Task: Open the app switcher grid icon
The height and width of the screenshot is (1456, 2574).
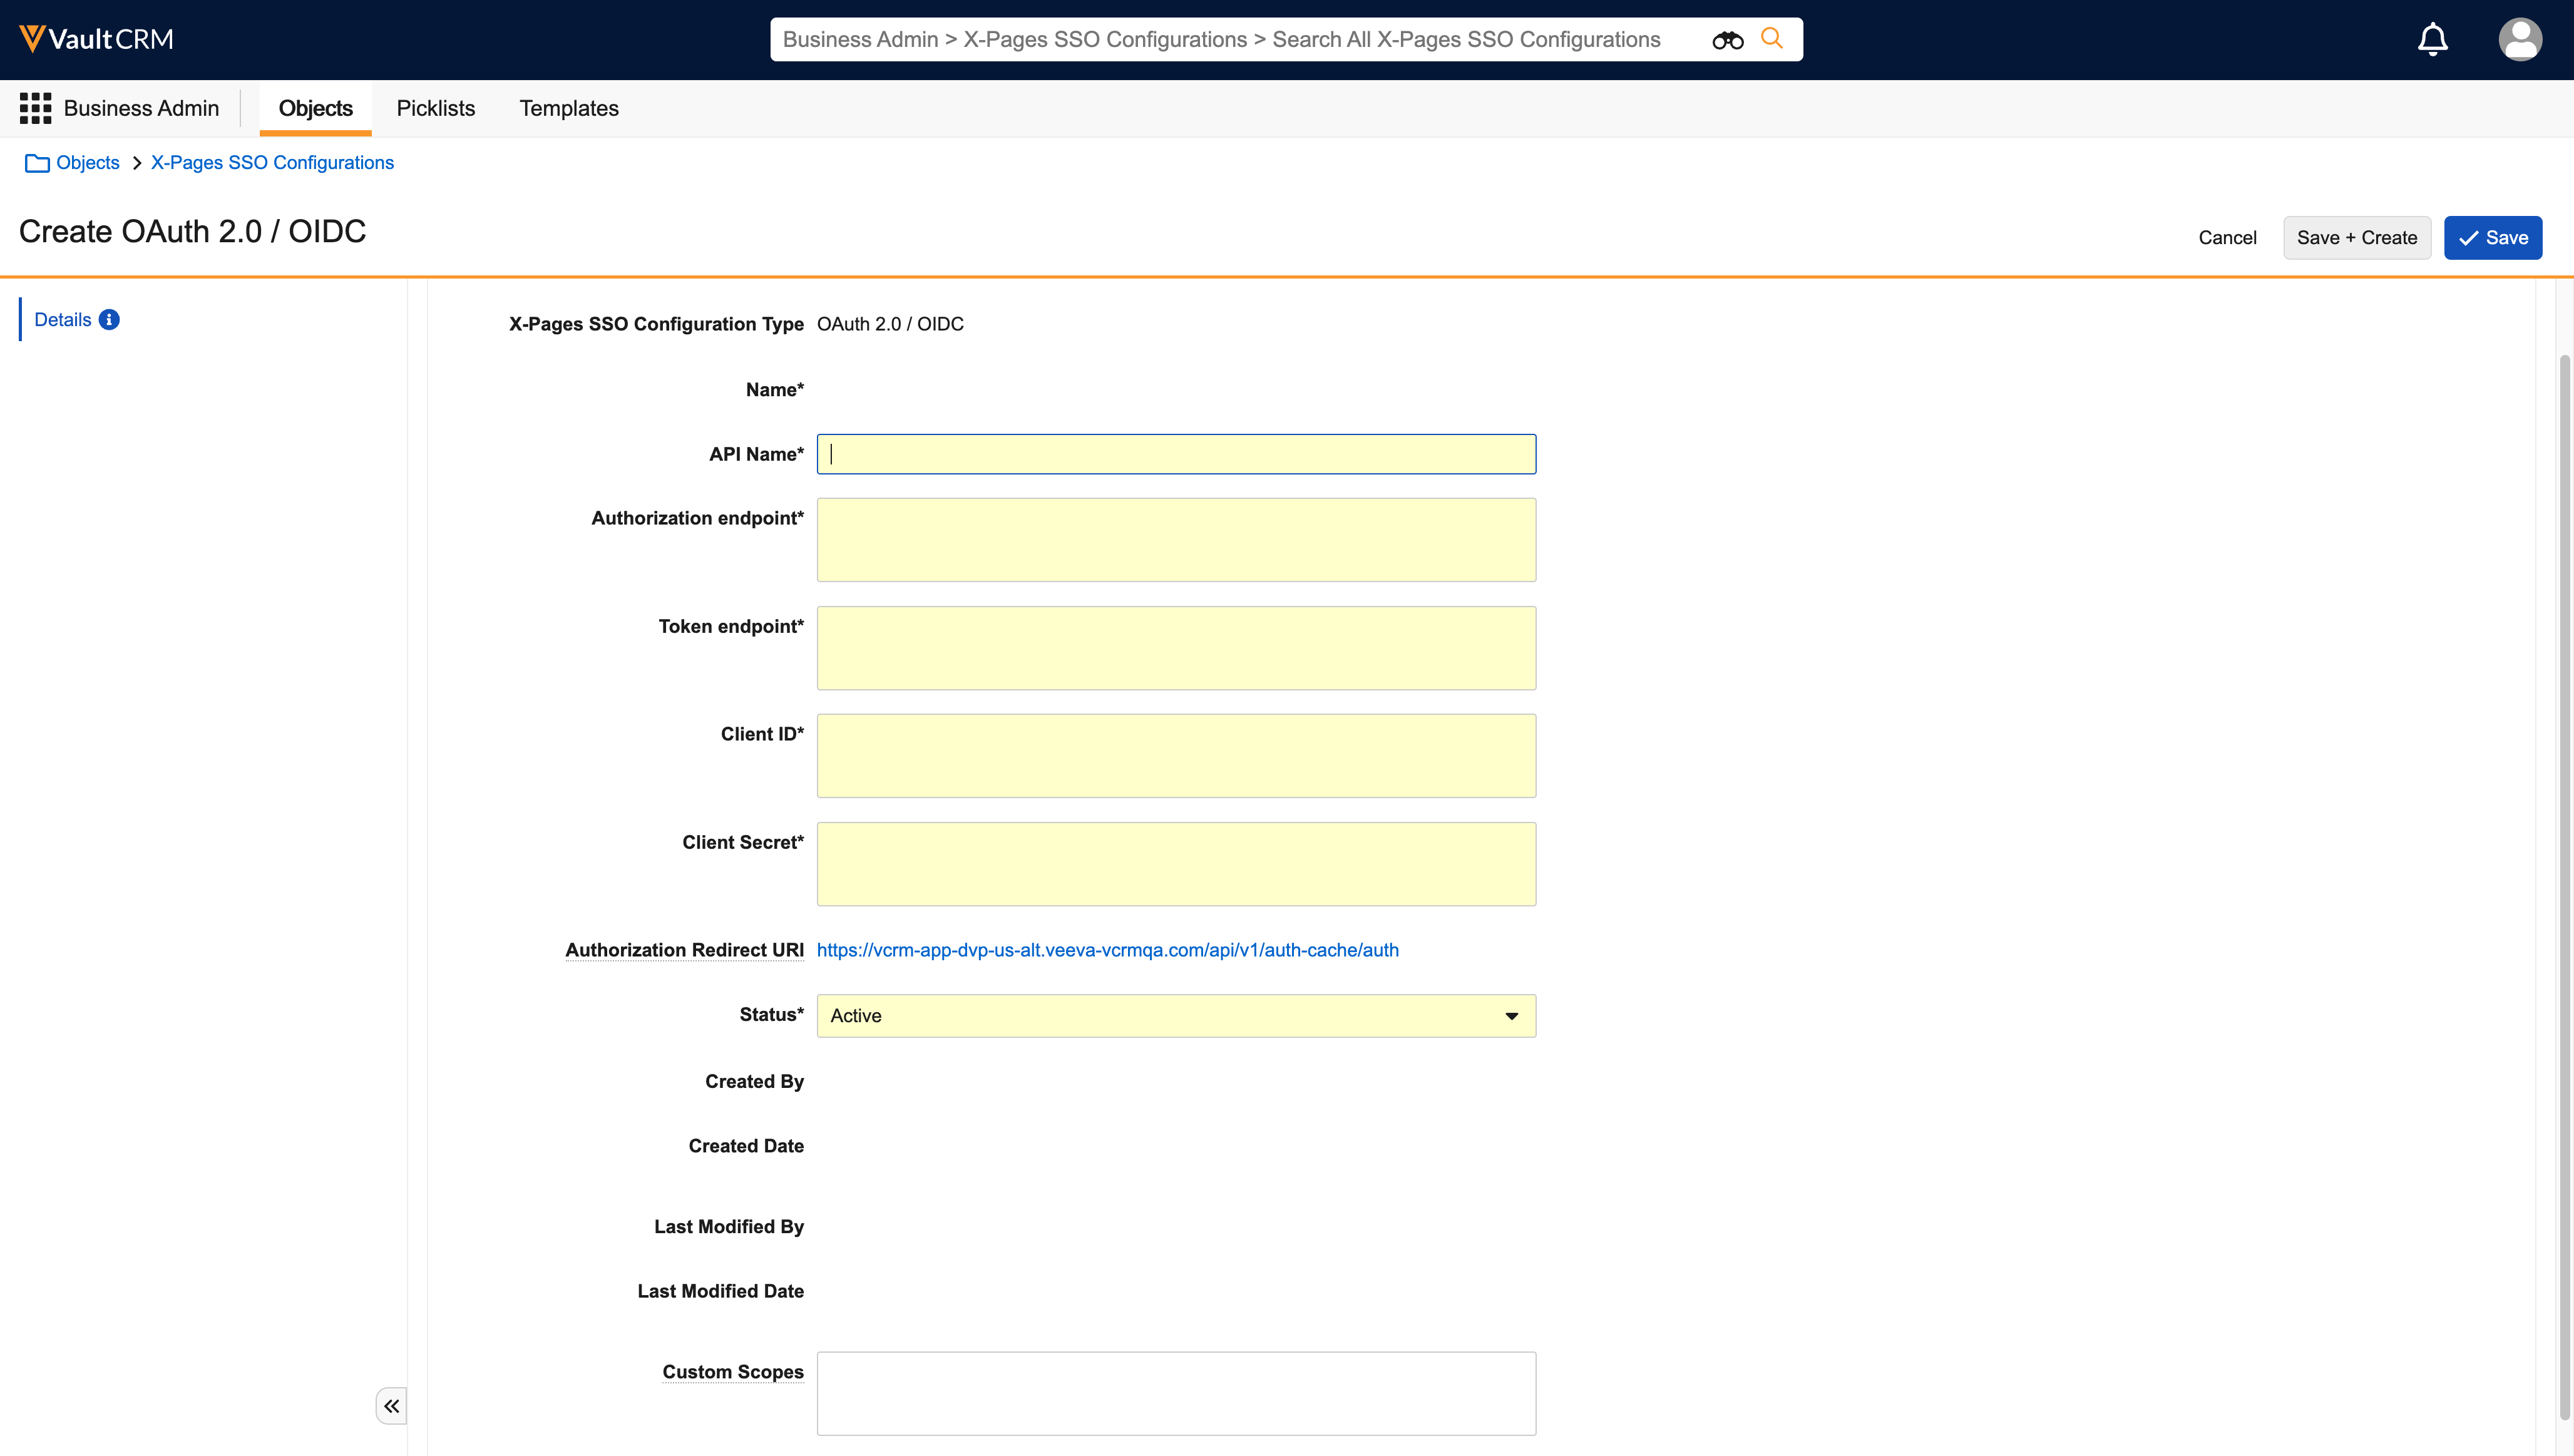Action: (x=35, y=108)
